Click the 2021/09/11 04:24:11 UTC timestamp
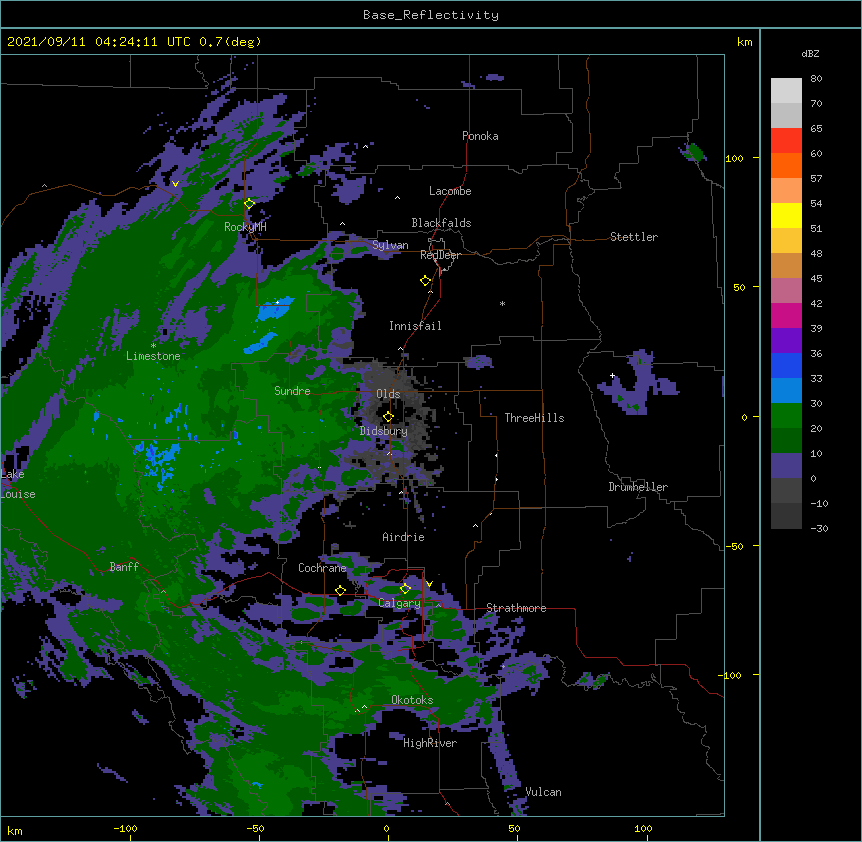 pos(99,42)
